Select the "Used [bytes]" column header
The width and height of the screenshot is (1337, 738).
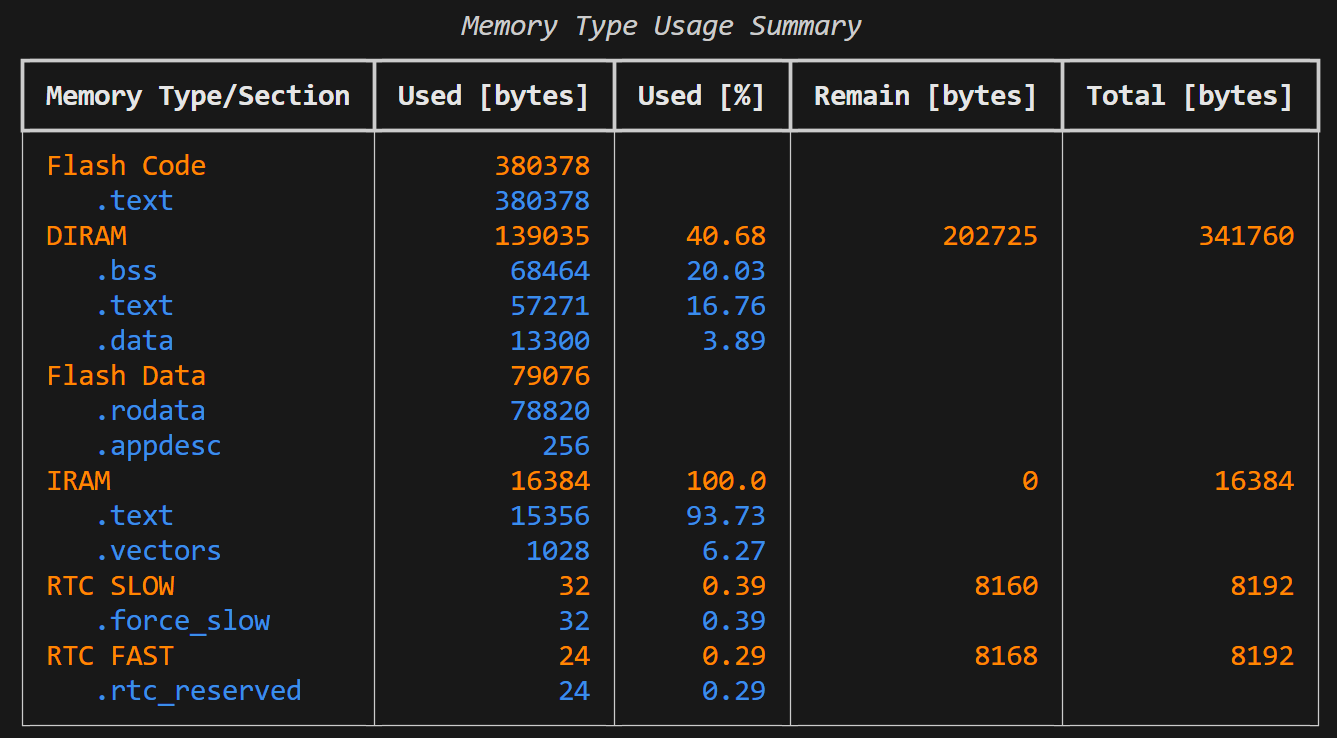pos(494,96)
